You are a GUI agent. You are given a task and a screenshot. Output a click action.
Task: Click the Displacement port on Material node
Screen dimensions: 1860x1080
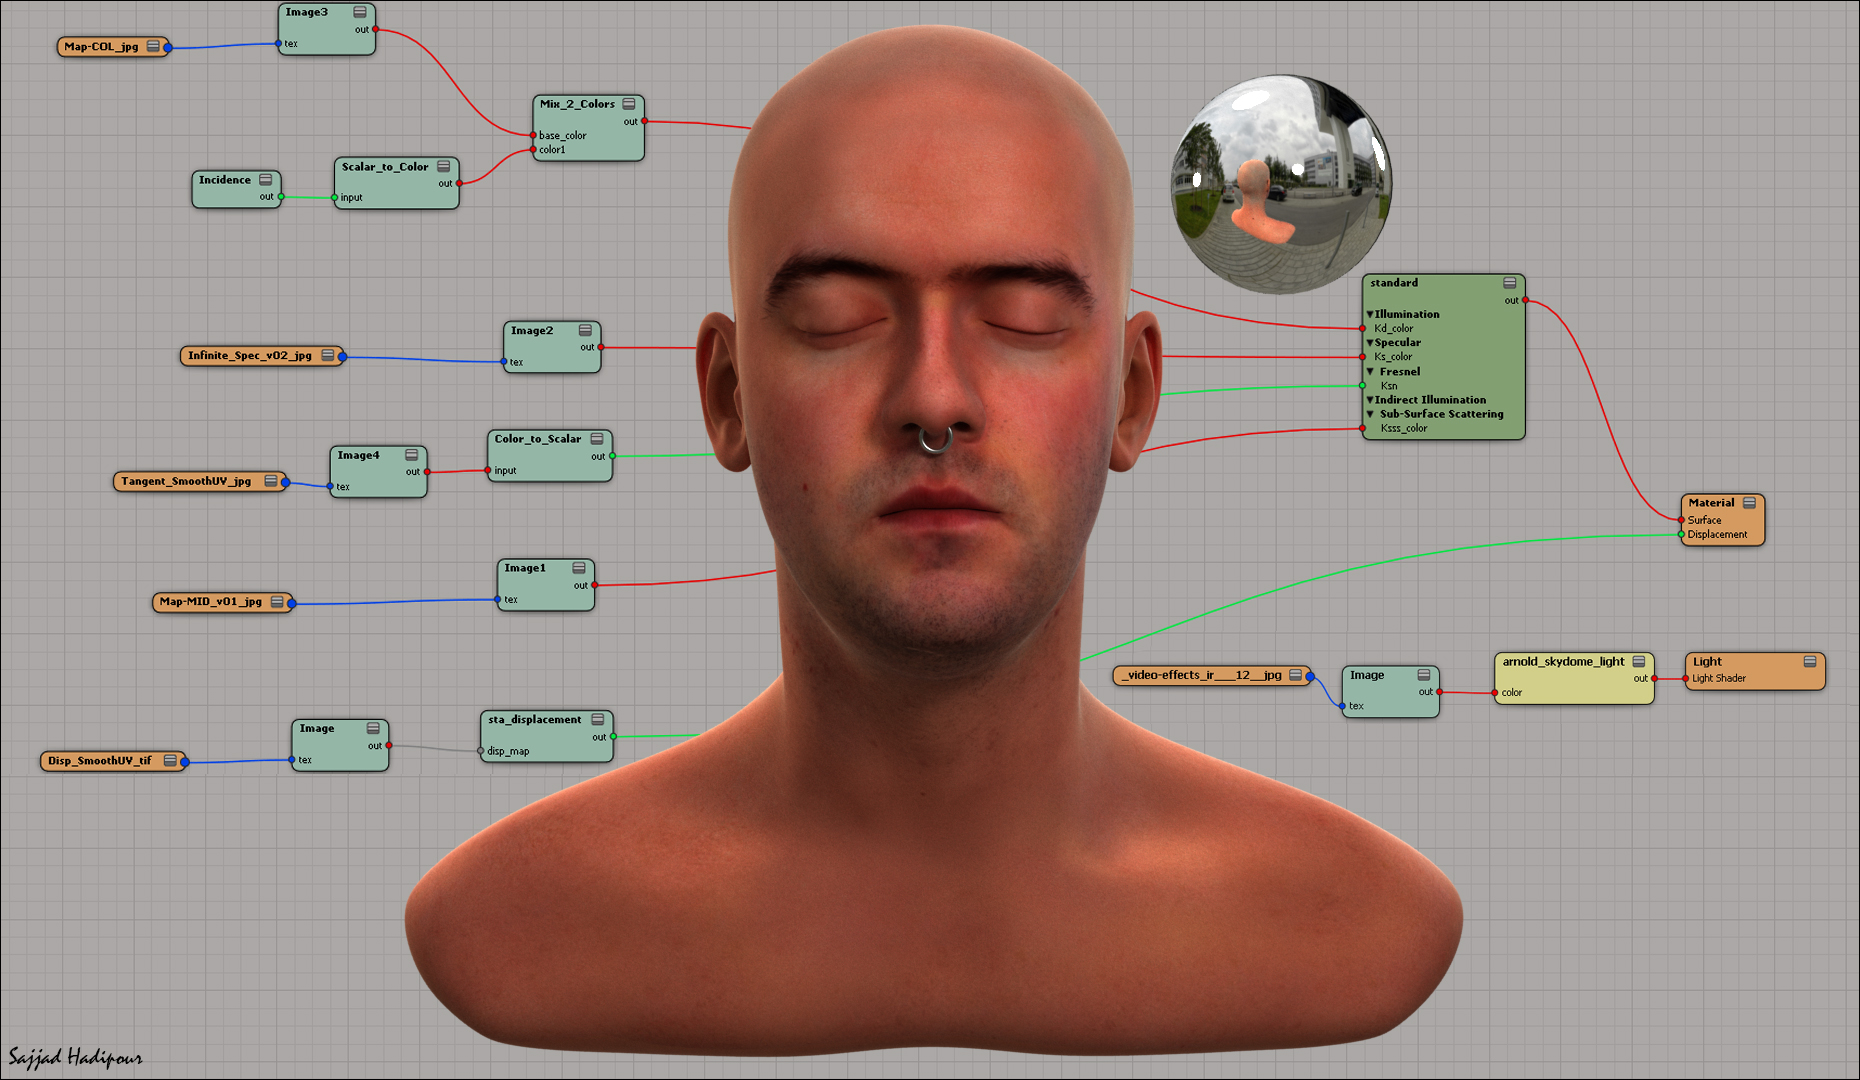[x=1681, y=534]
